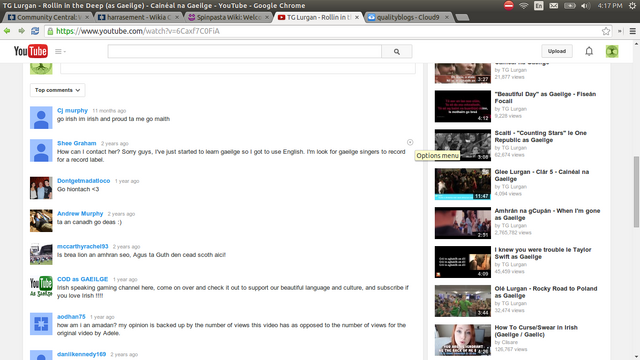Open Olé Lurgan Rocky Road to Poland
Viewport: 640px width, 360px height.
(546, 292)
